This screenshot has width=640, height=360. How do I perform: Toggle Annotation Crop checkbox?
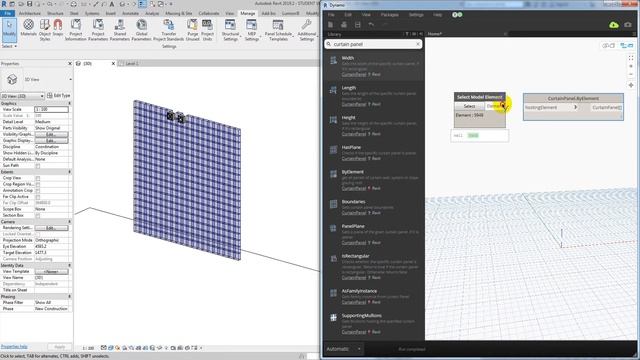click(x=38, y=191)
